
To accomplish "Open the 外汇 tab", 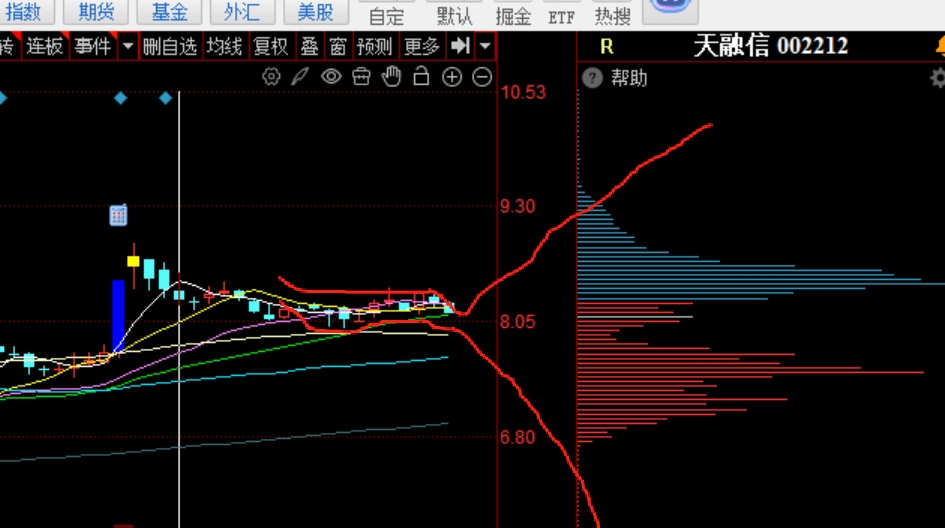I will pos(242,11).
